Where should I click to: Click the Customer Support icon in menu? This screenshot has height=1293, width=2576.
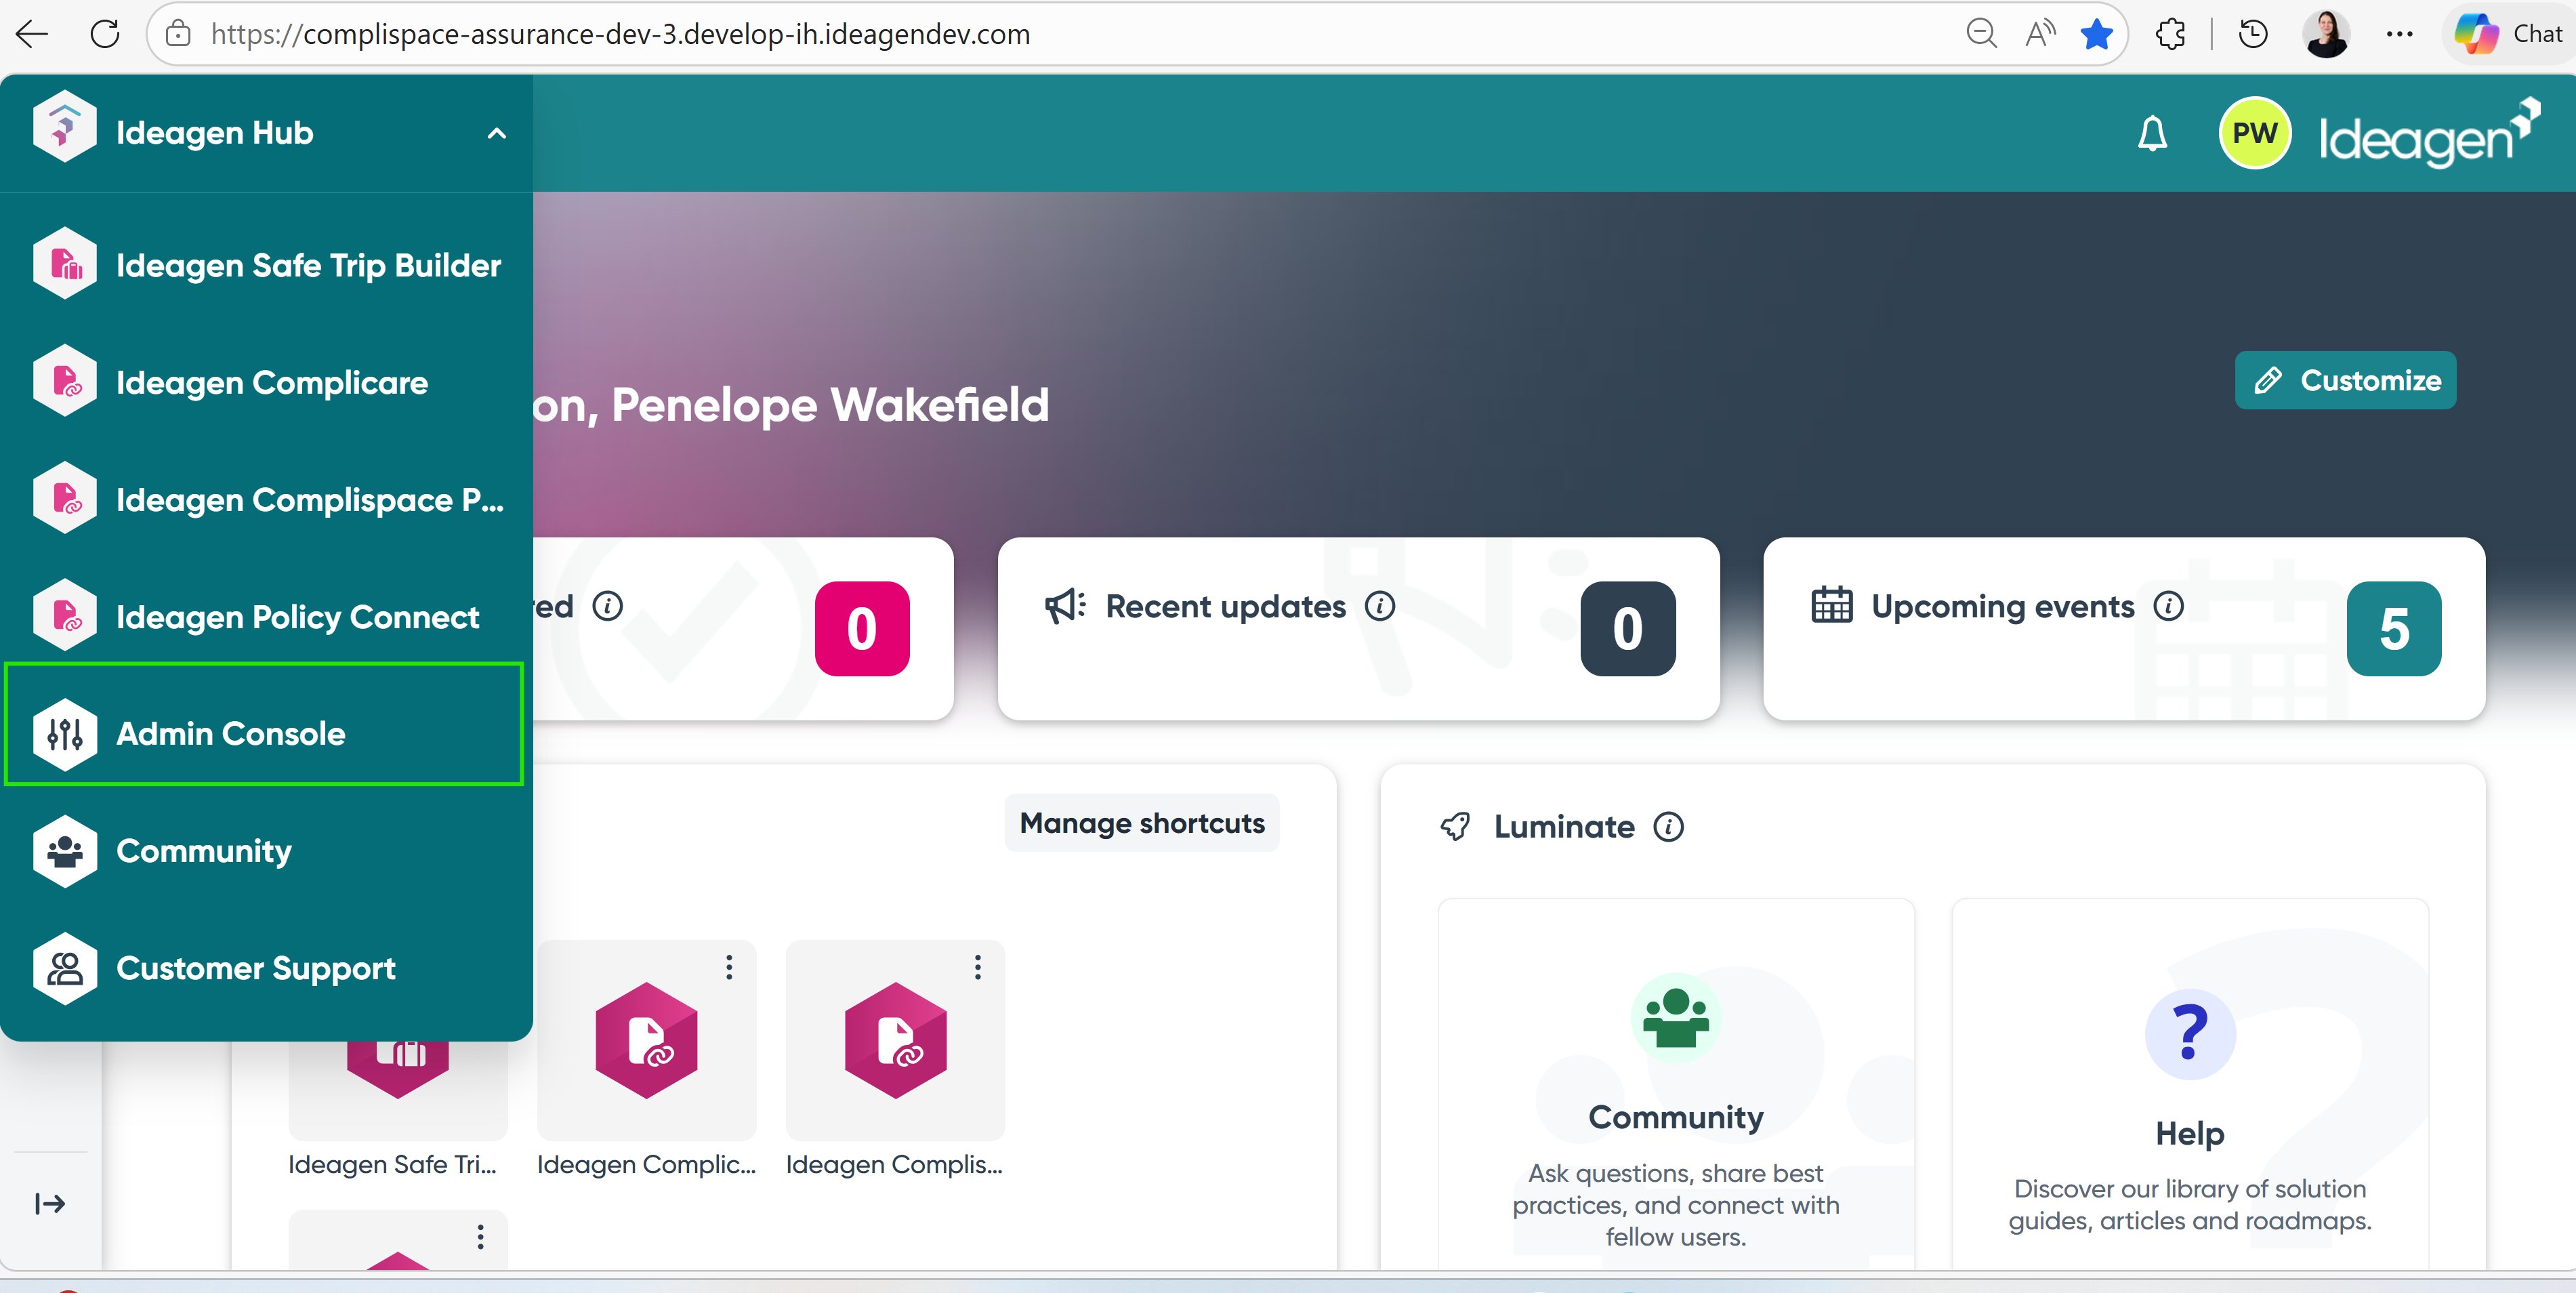coord(65,968)
